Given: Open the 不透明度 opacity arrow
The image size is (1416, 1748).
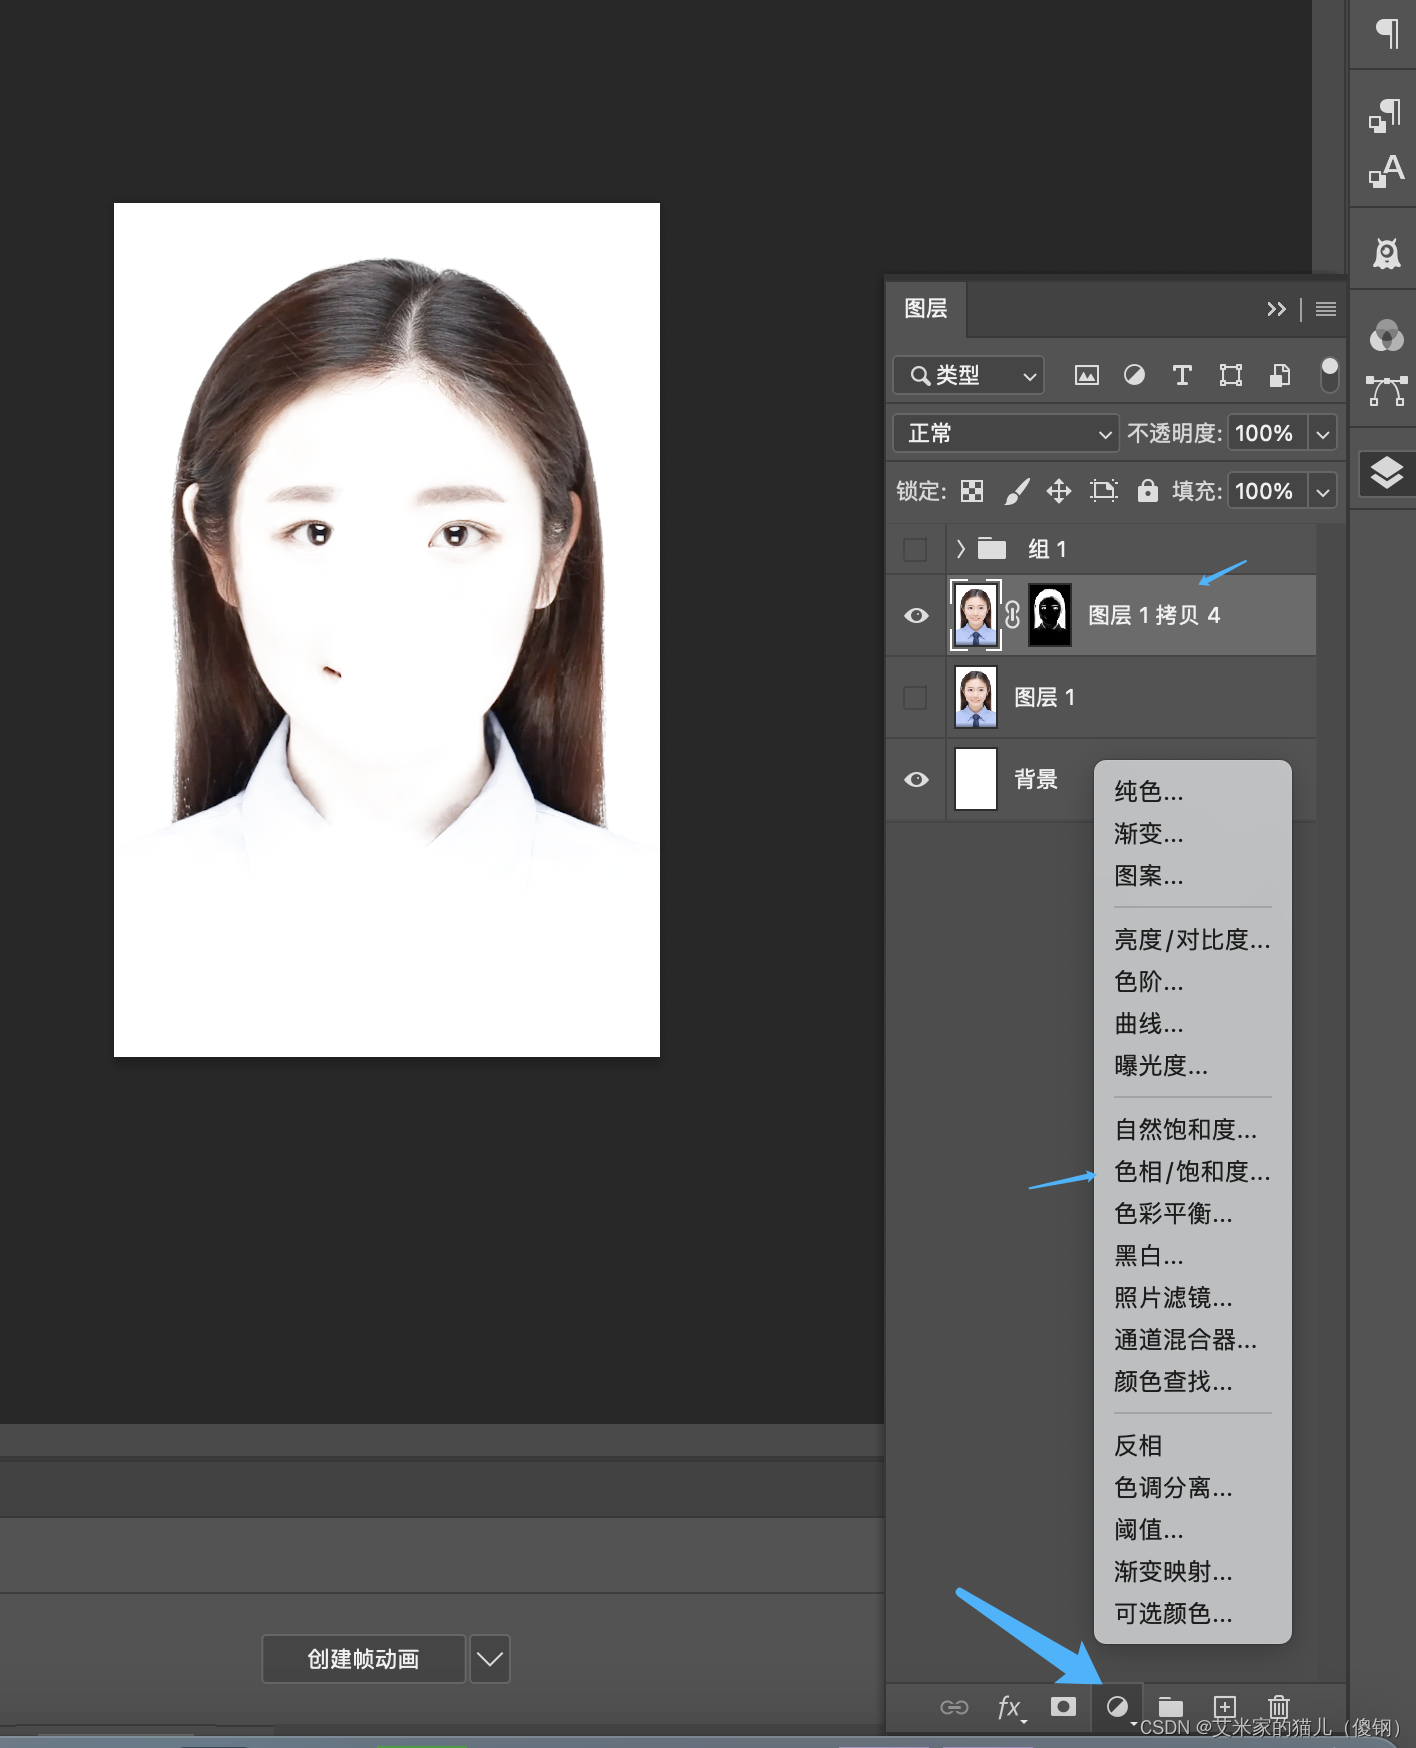Looking at the screenshot, I should (x=1323, y=433).
